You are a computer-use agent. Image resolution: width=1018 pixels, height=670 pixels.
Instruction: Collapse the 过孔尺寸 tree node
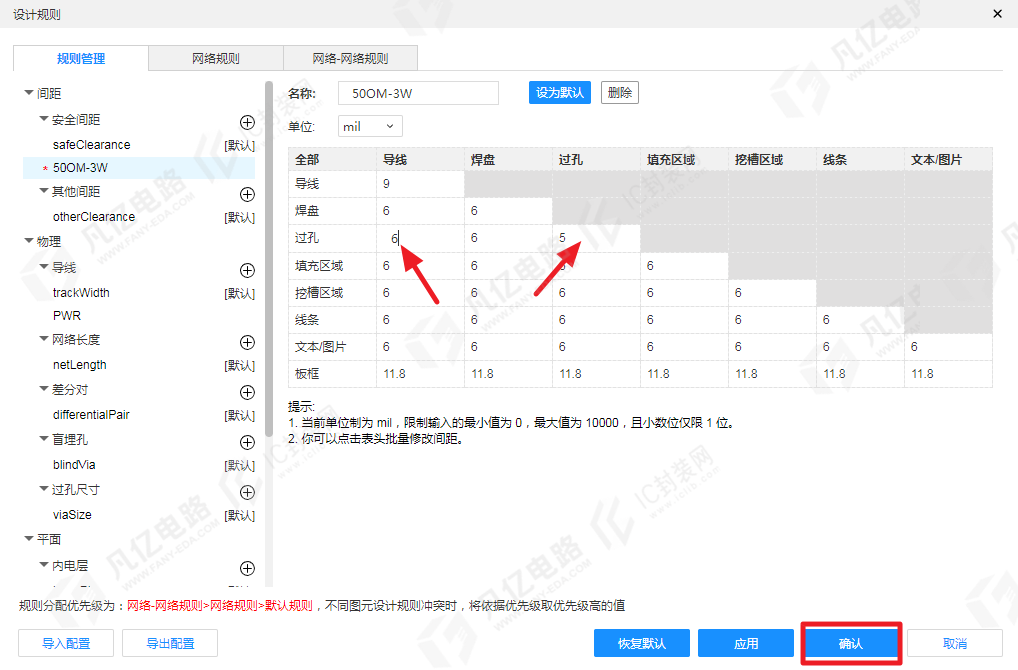[x=43, y=489]
